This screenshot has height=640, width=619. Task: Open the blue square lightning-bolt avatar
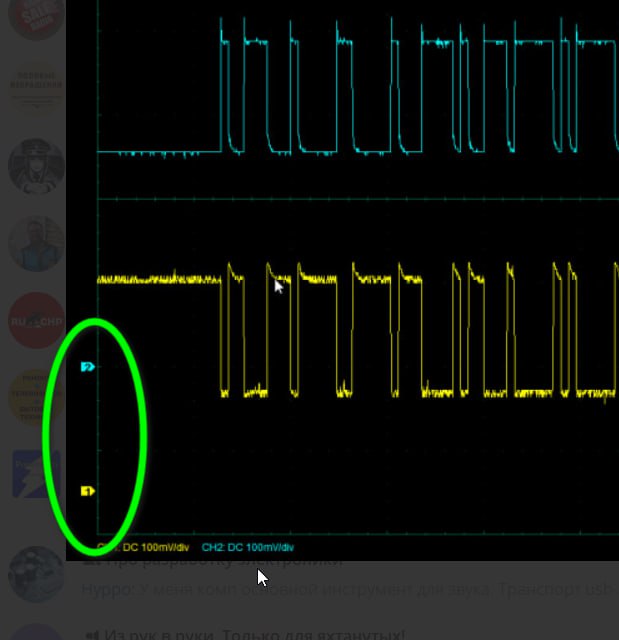point(36,474)
